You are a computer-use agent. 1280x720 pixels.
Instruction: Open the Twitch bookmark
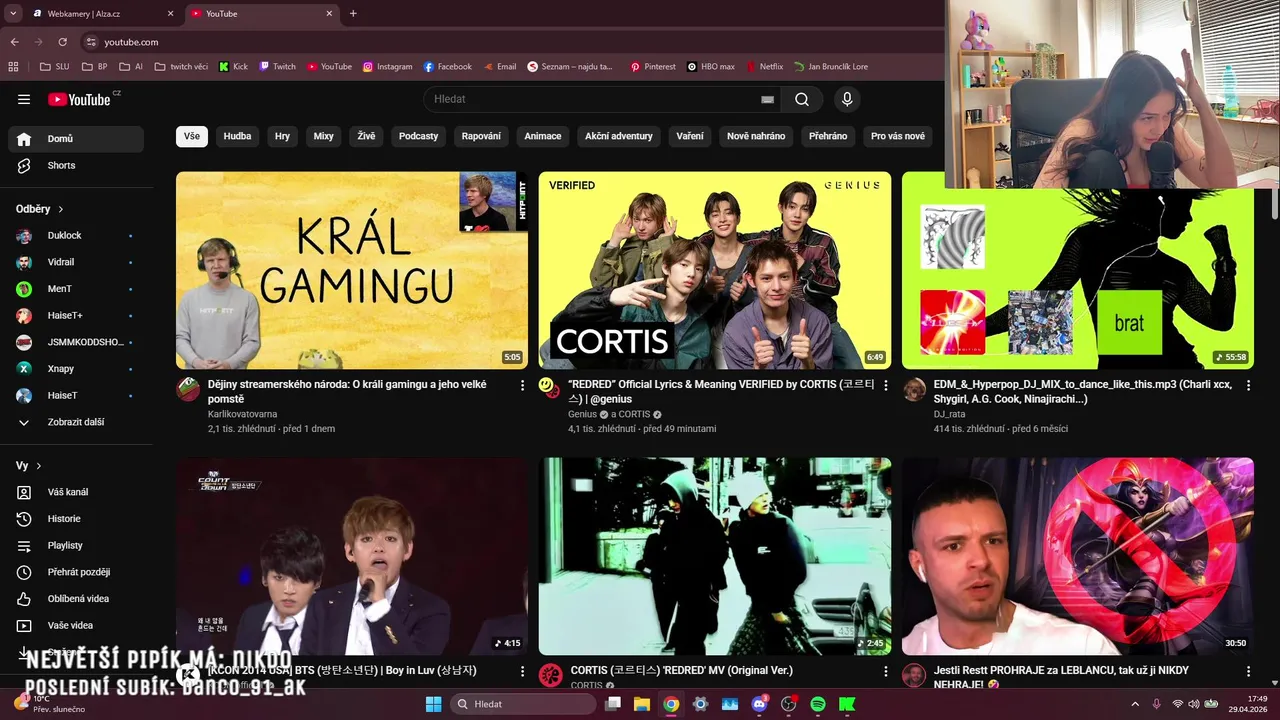point(277,67)
